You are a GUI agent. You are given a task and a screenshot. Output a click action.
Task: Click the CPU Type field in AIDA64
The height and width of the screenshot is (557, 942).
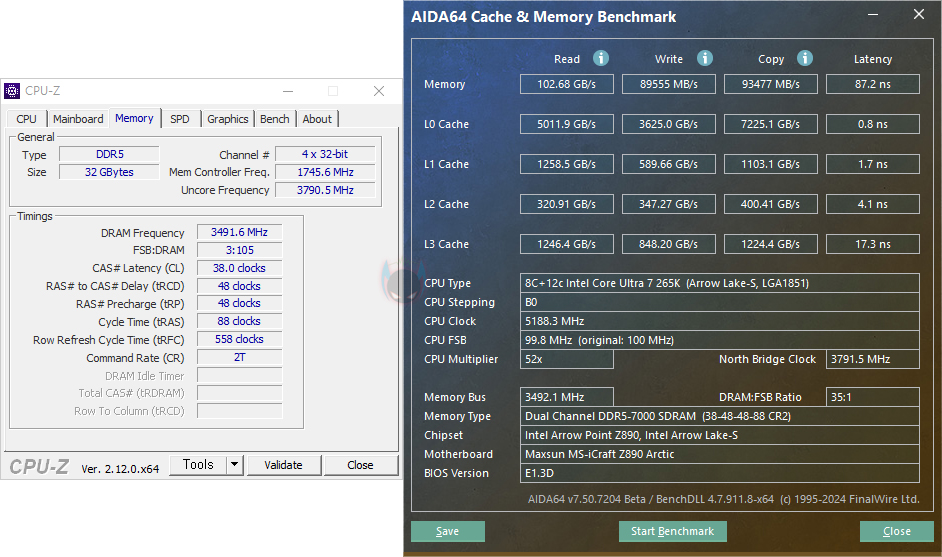point(720,283)
